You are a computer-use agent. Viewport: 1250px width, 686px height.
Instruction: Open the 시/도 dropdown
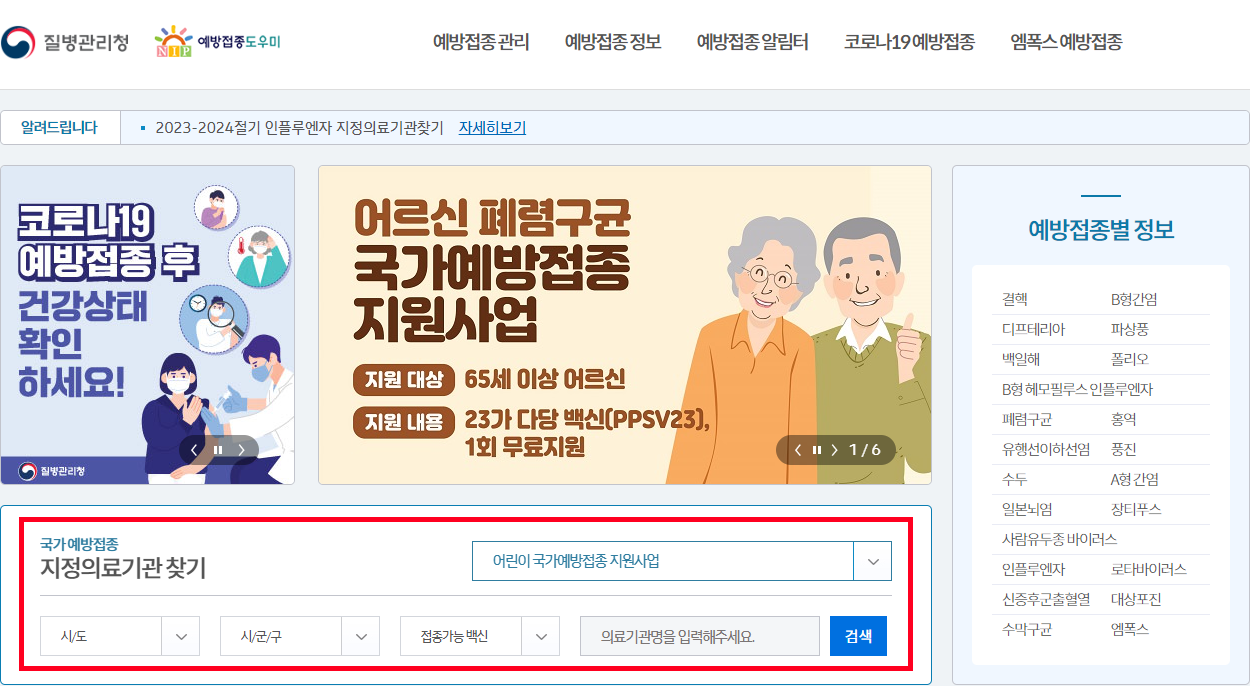tap(119, 635)
